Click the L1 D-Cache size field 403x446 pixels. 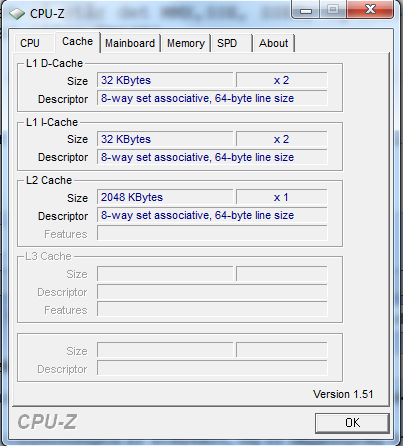[165, 80]
